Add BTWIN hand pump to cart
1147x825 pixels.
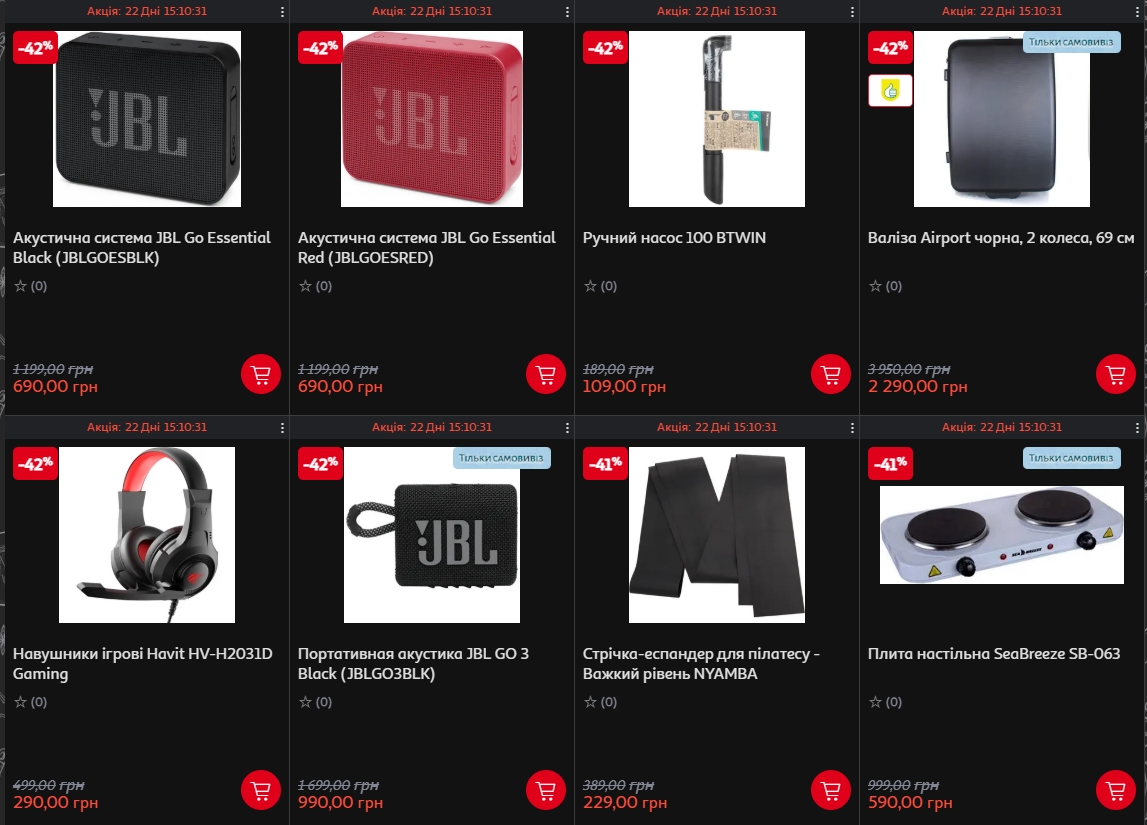coord(831,374)
